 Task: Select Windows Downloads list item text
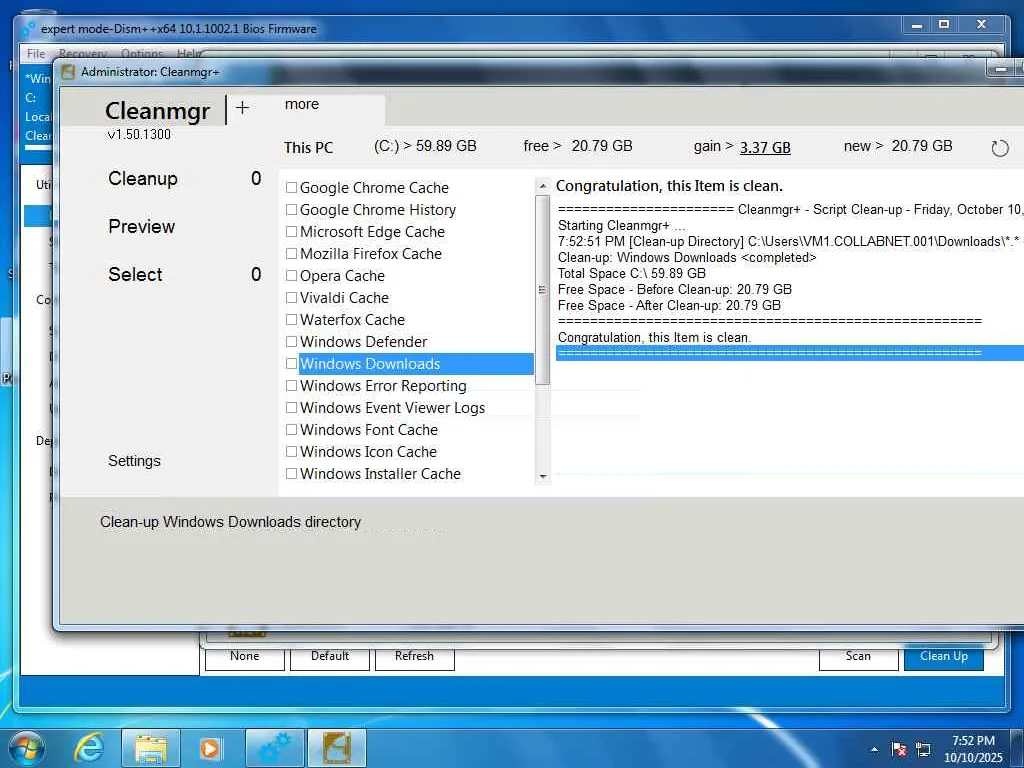point(370,364)
